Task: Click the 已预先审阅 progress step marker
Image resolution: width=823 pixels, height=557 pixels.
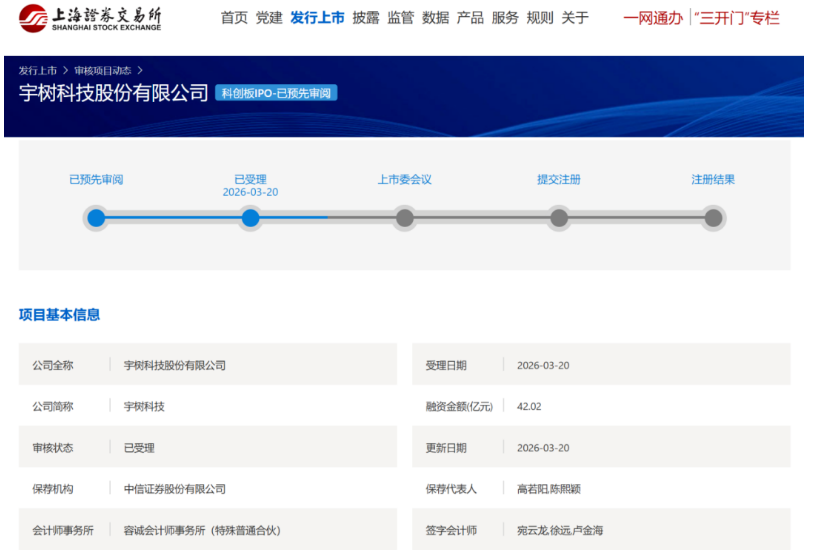Action: (x=96, y=218)
